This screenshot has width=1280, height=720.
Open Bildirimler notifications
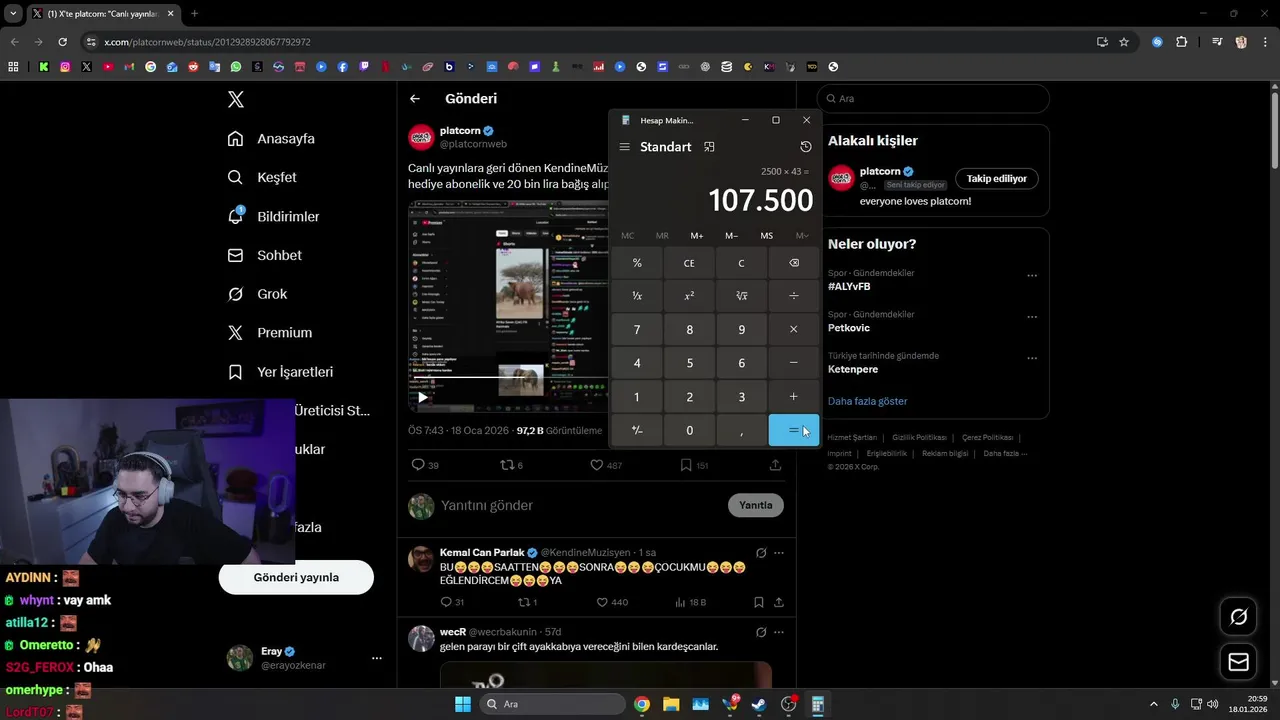point(273,216)
